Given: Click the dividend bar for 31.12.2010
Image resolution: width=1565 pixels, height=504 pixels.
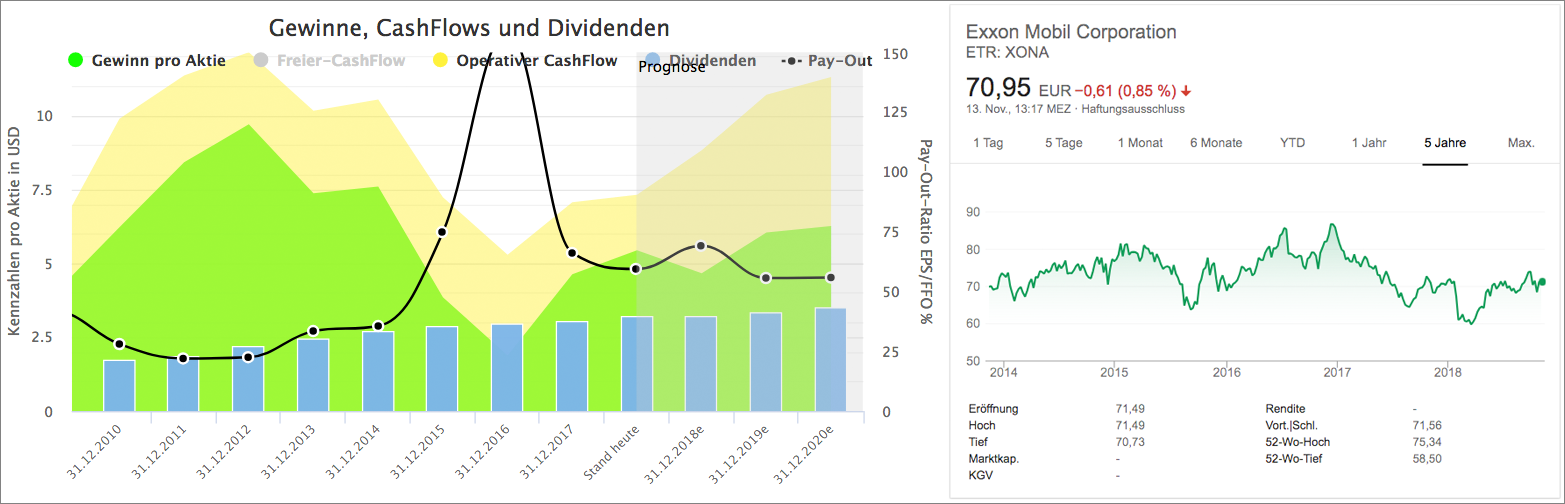Looking at the screenshot, I should tap(119, 386).
